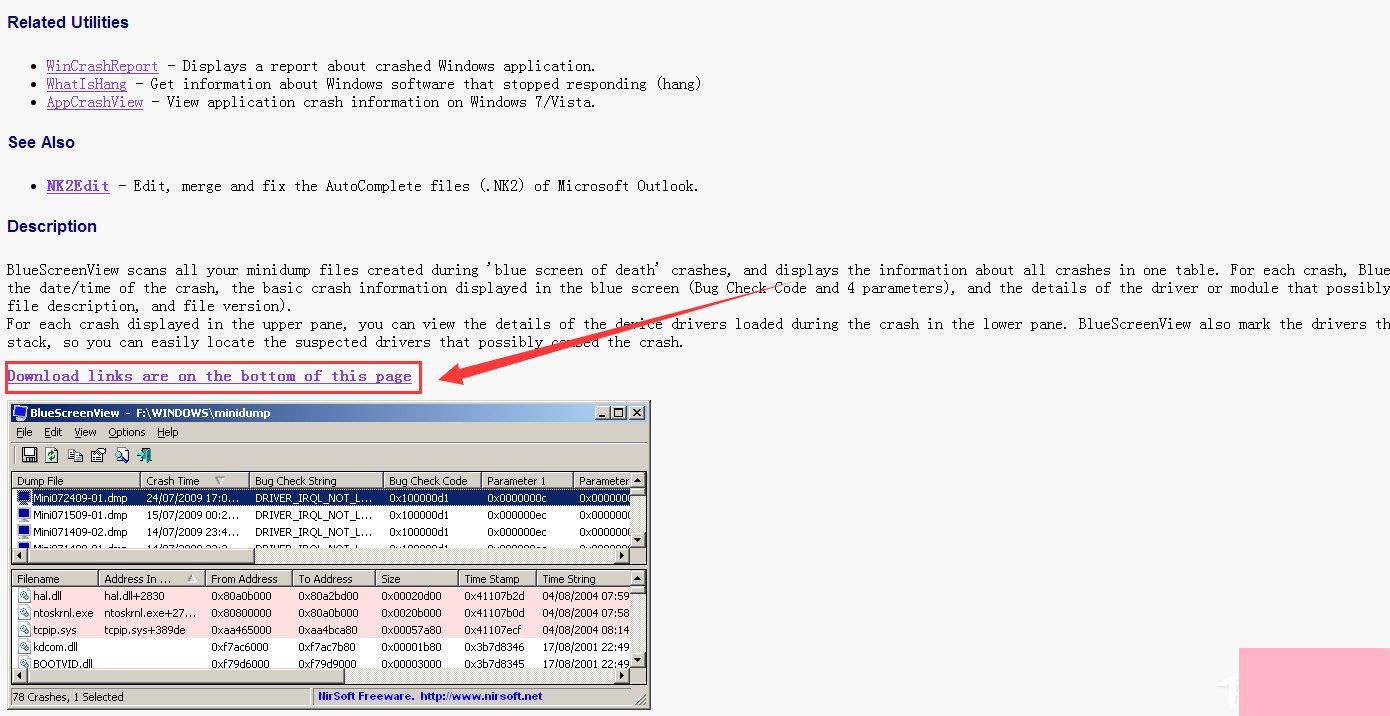Viewport: 1390px width, 716px height.
Task: Click lower pane vertical scrollbar down arrow
Action: coord(638,661)
